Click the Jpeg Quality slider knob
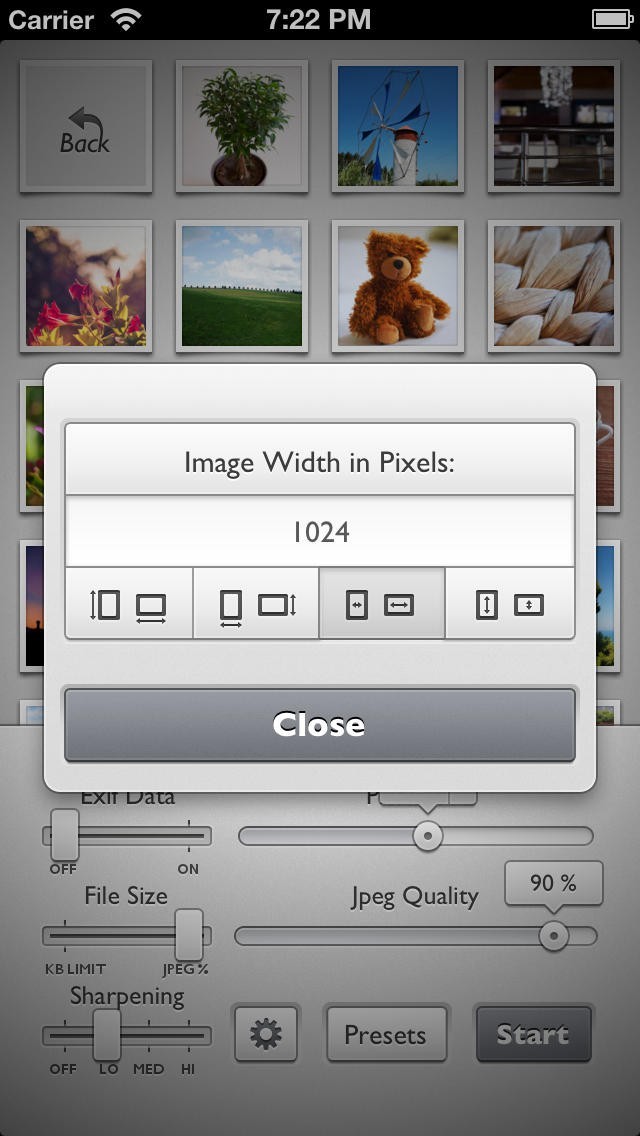640x1136 pixels. pyautogui.click(x=554, y=935)
